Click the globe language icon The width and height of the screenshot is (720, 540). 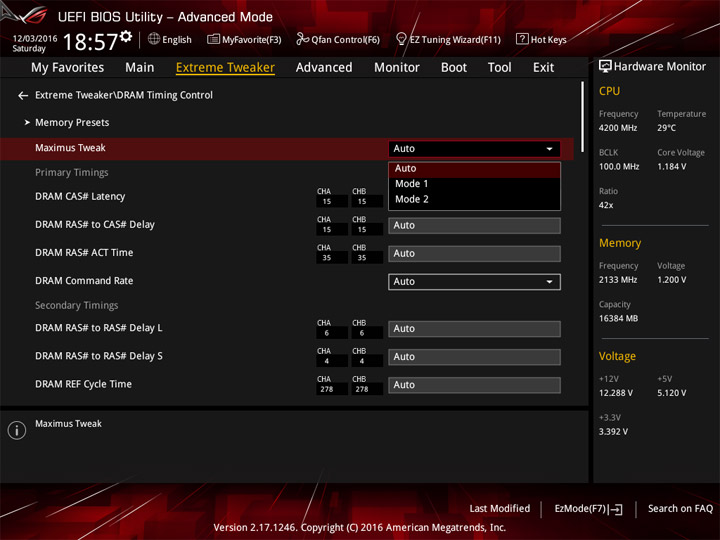[154, 39]
